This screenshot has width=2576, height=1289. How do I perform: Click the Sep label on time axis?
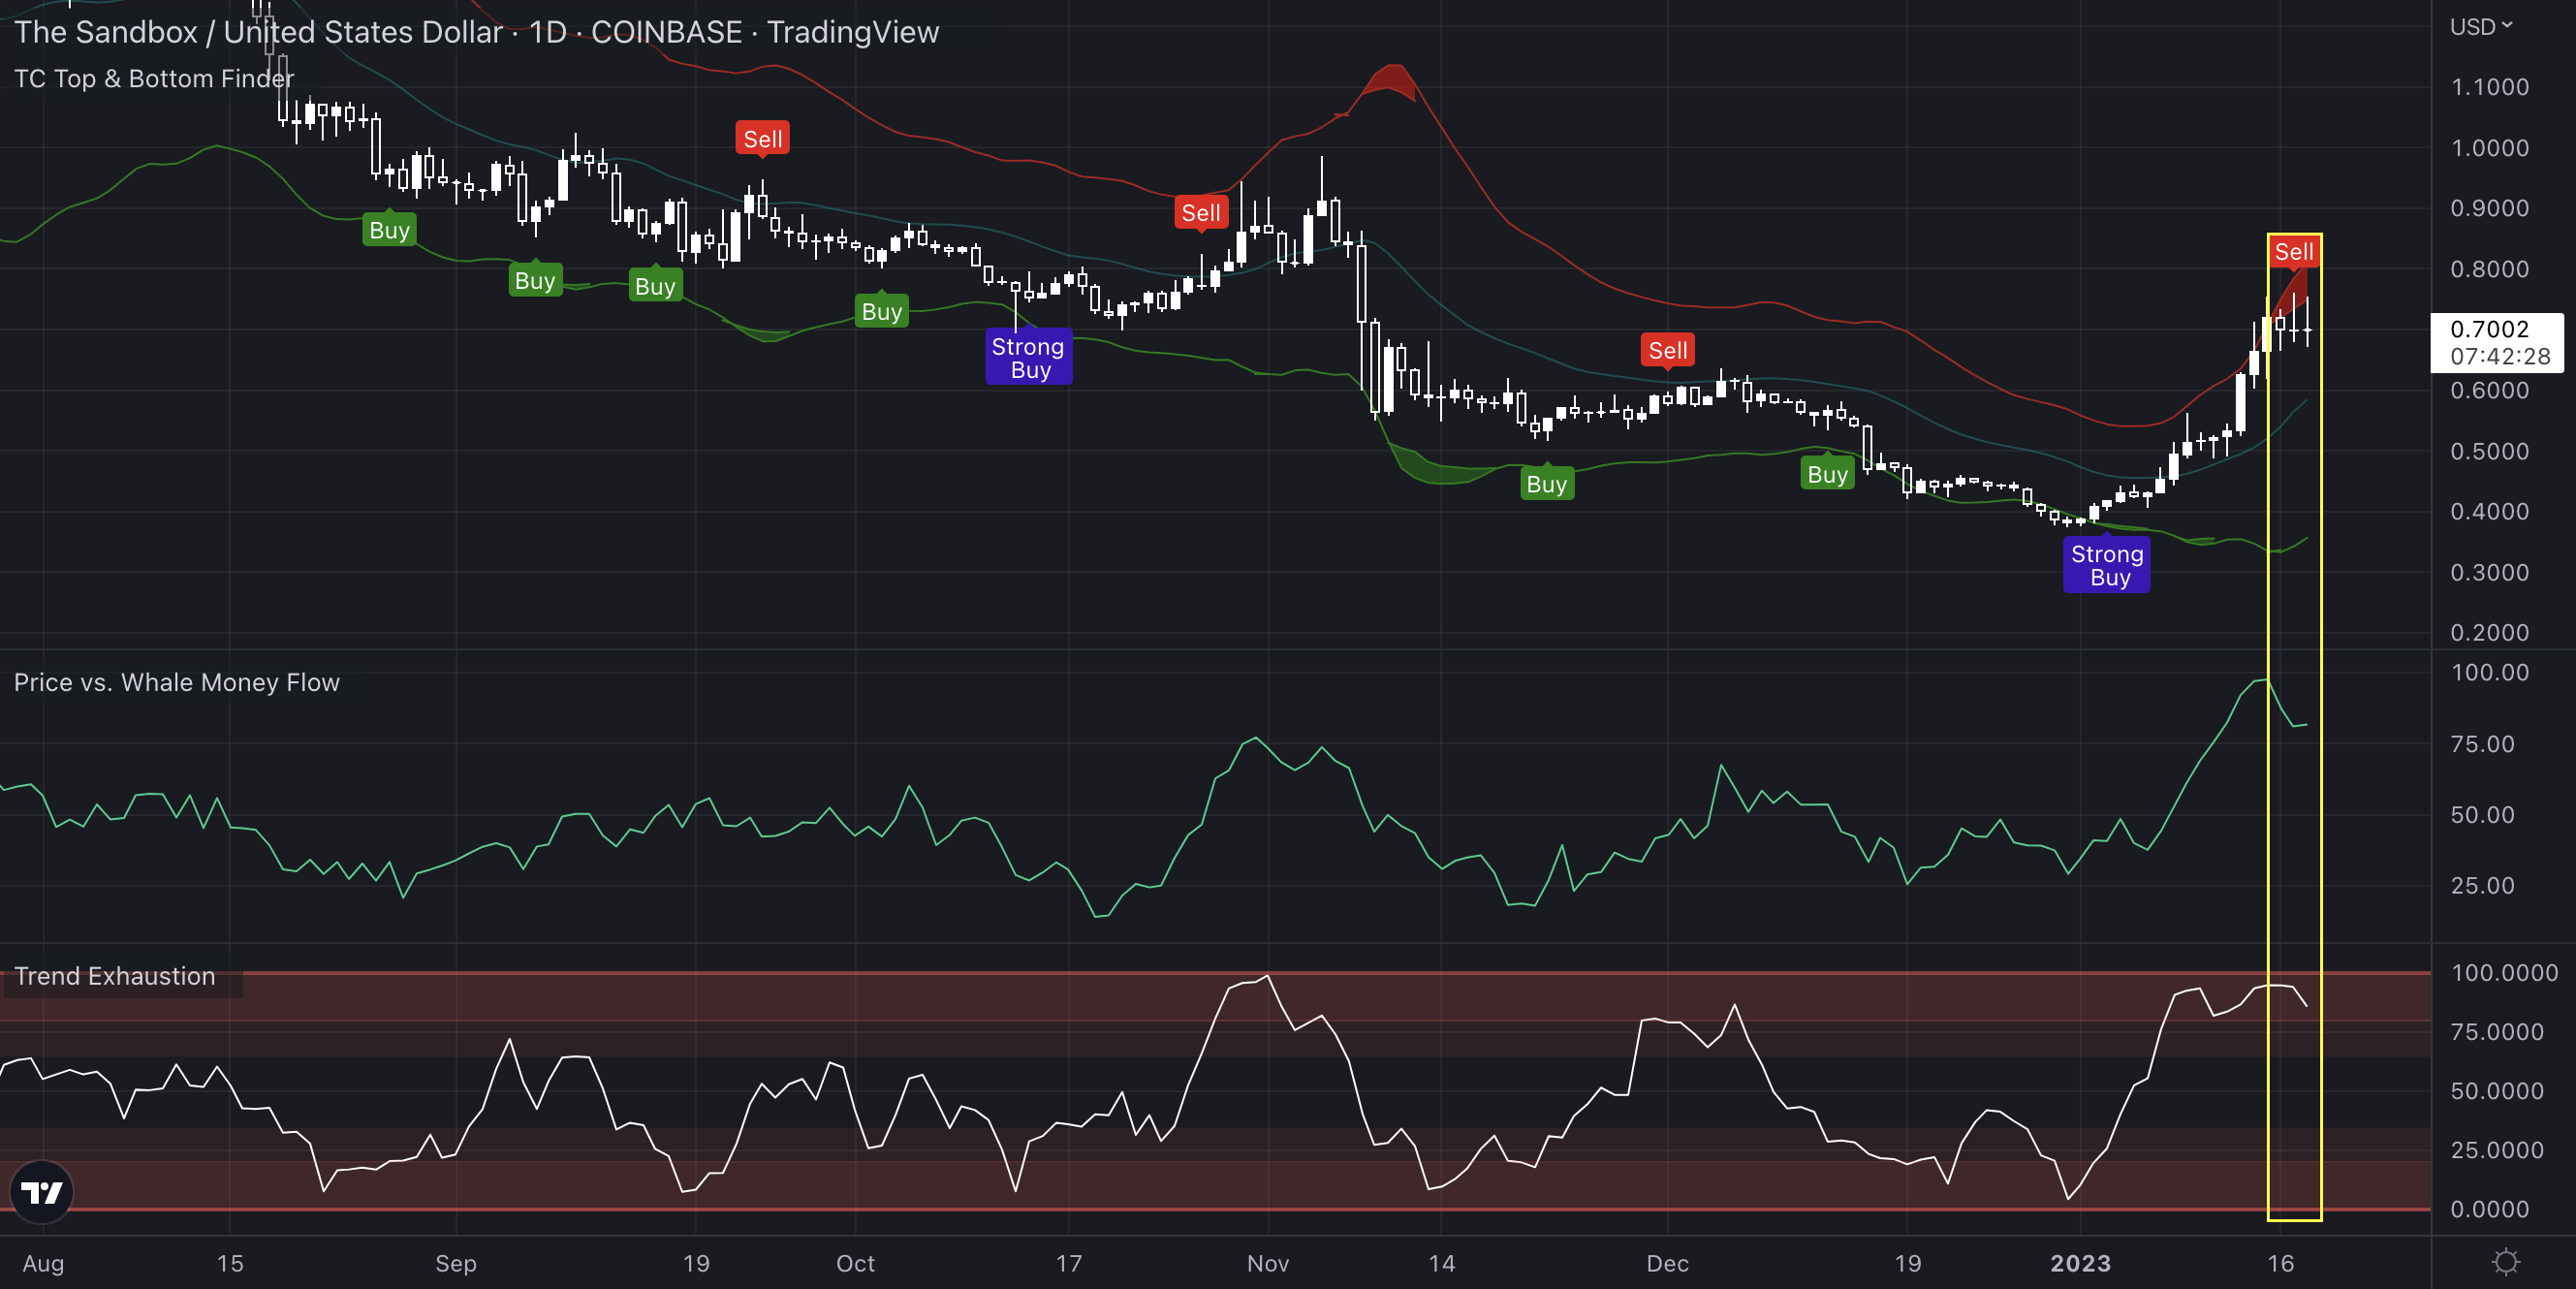pyautogui.click(x=456, y=1263)
